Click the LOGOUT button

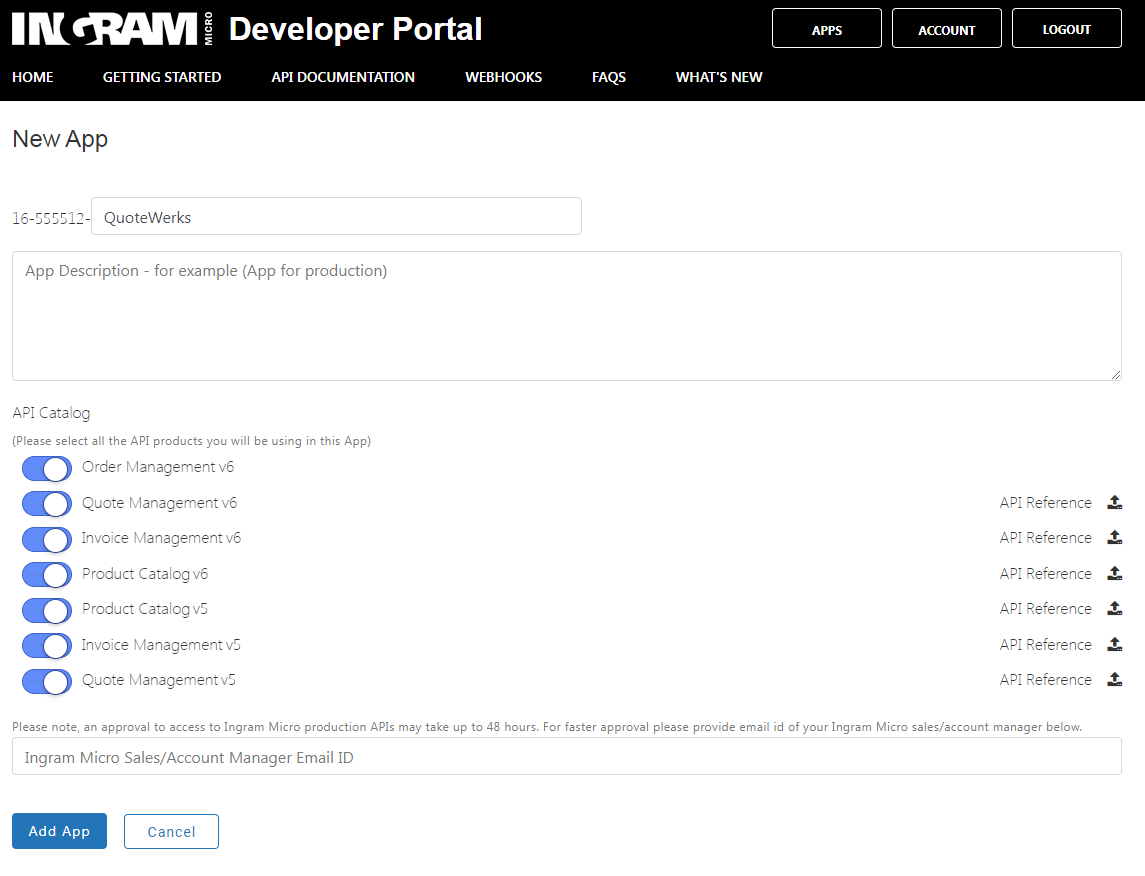pos(1067,28)
